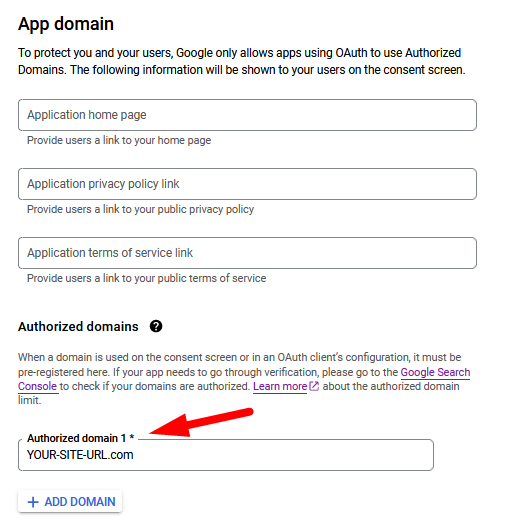Click 'Provide users a link to your public privacy policy' hint
Image resolution: width=519 pixels, height=522 pixels.
click(x=140, y=209)
